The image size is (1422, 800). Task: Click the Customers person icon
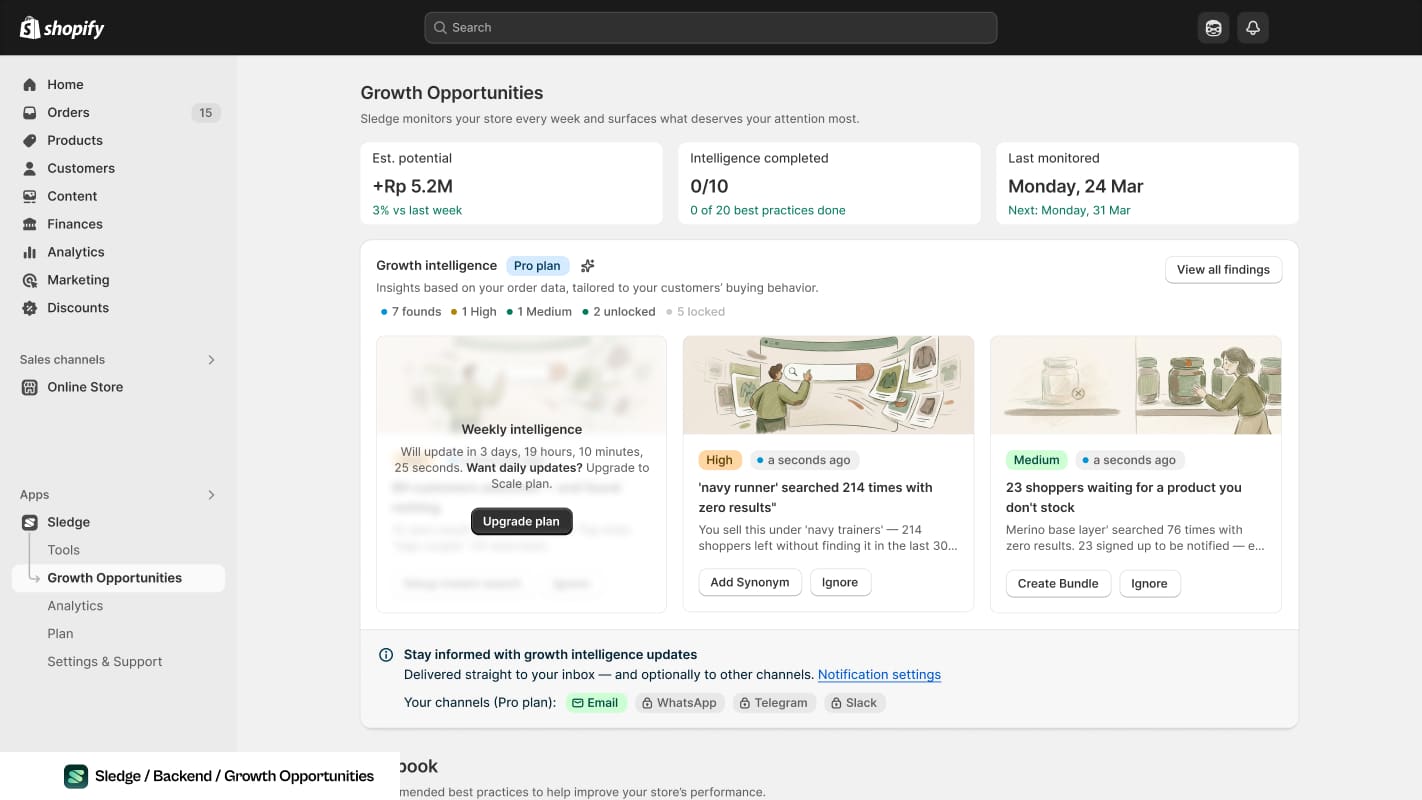coord(30,169)
